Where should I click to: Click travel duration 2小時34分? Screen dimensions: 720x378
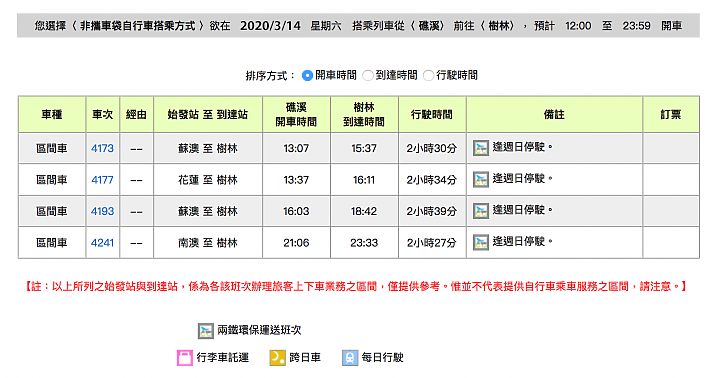click(432, 180)
